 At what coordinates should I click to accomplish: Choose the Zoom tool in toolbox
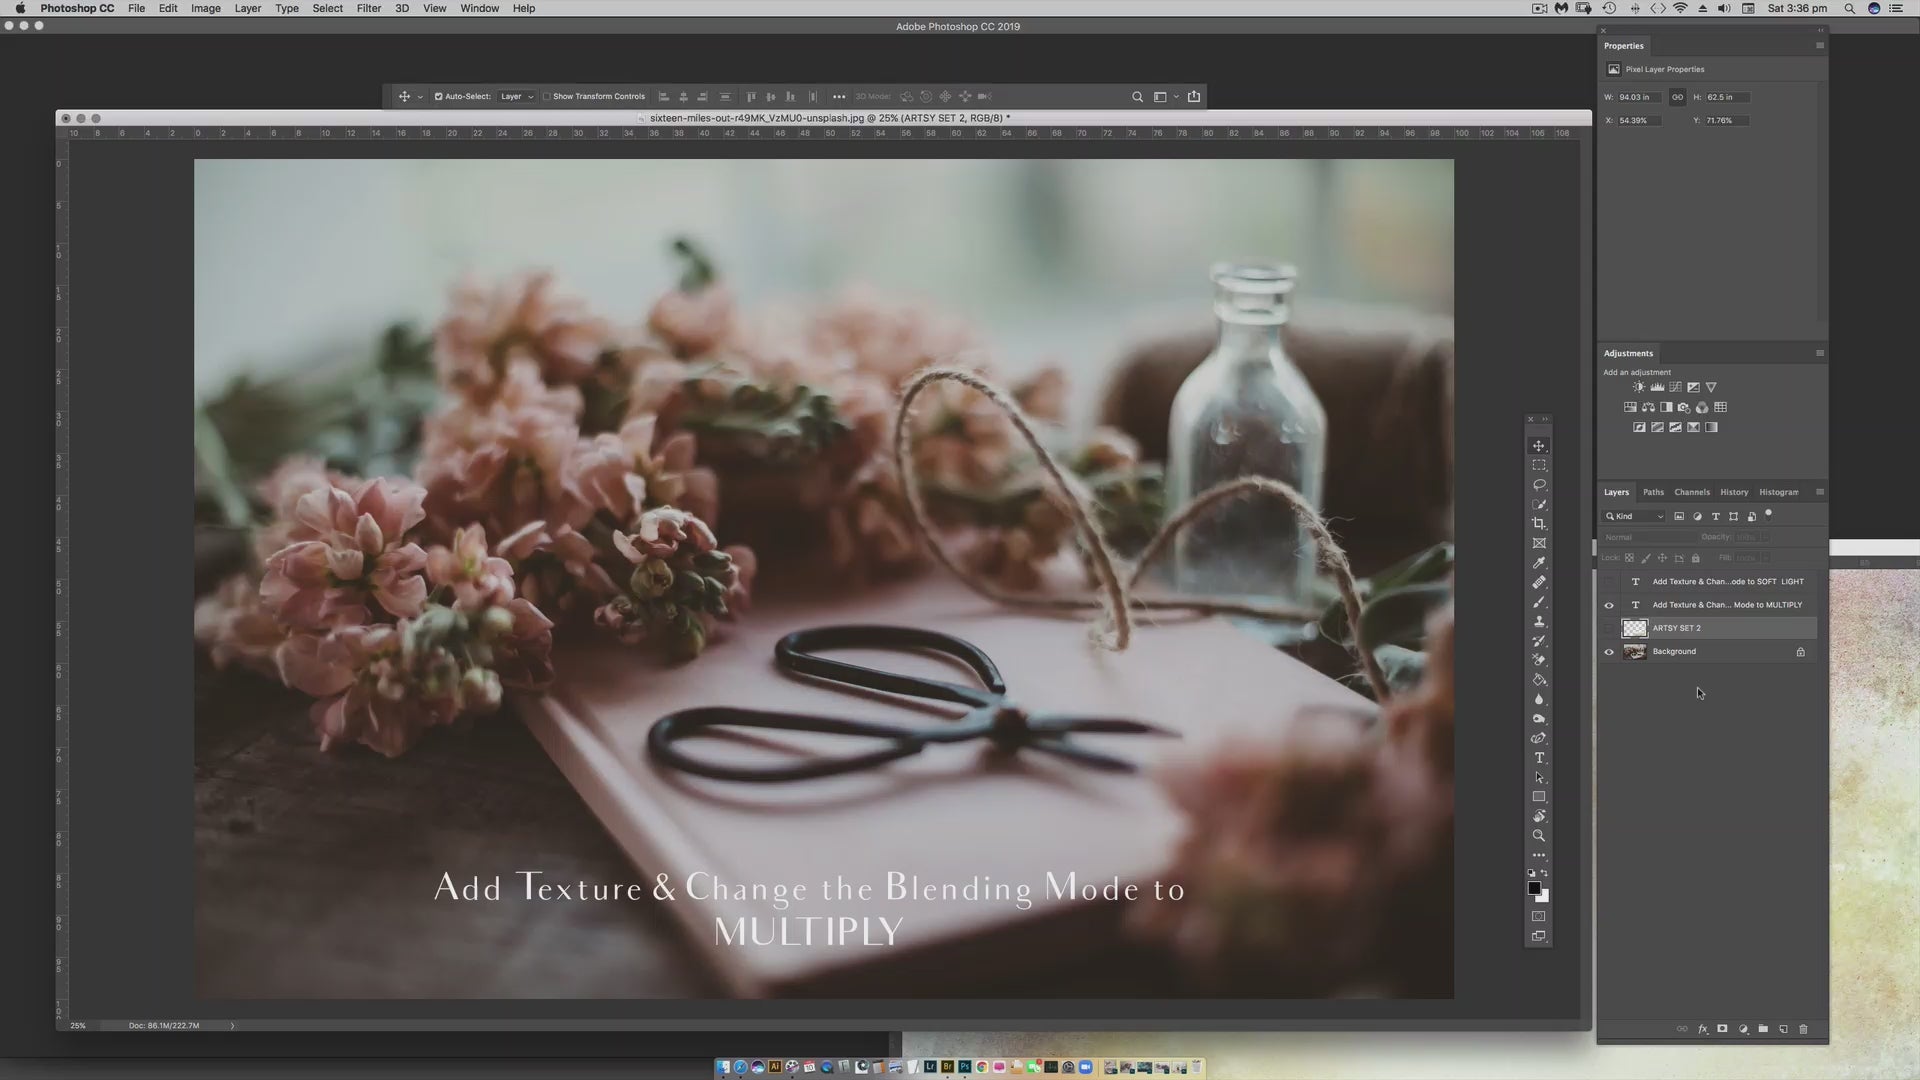[x=1539, y=836]
